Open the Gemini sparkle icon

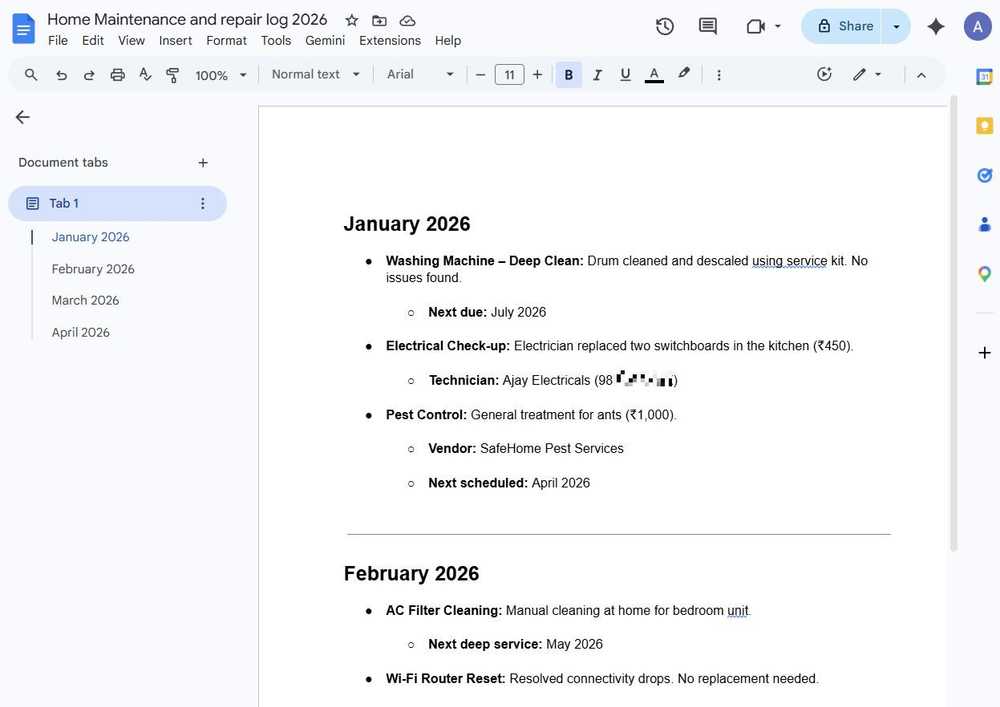(936, 26)
